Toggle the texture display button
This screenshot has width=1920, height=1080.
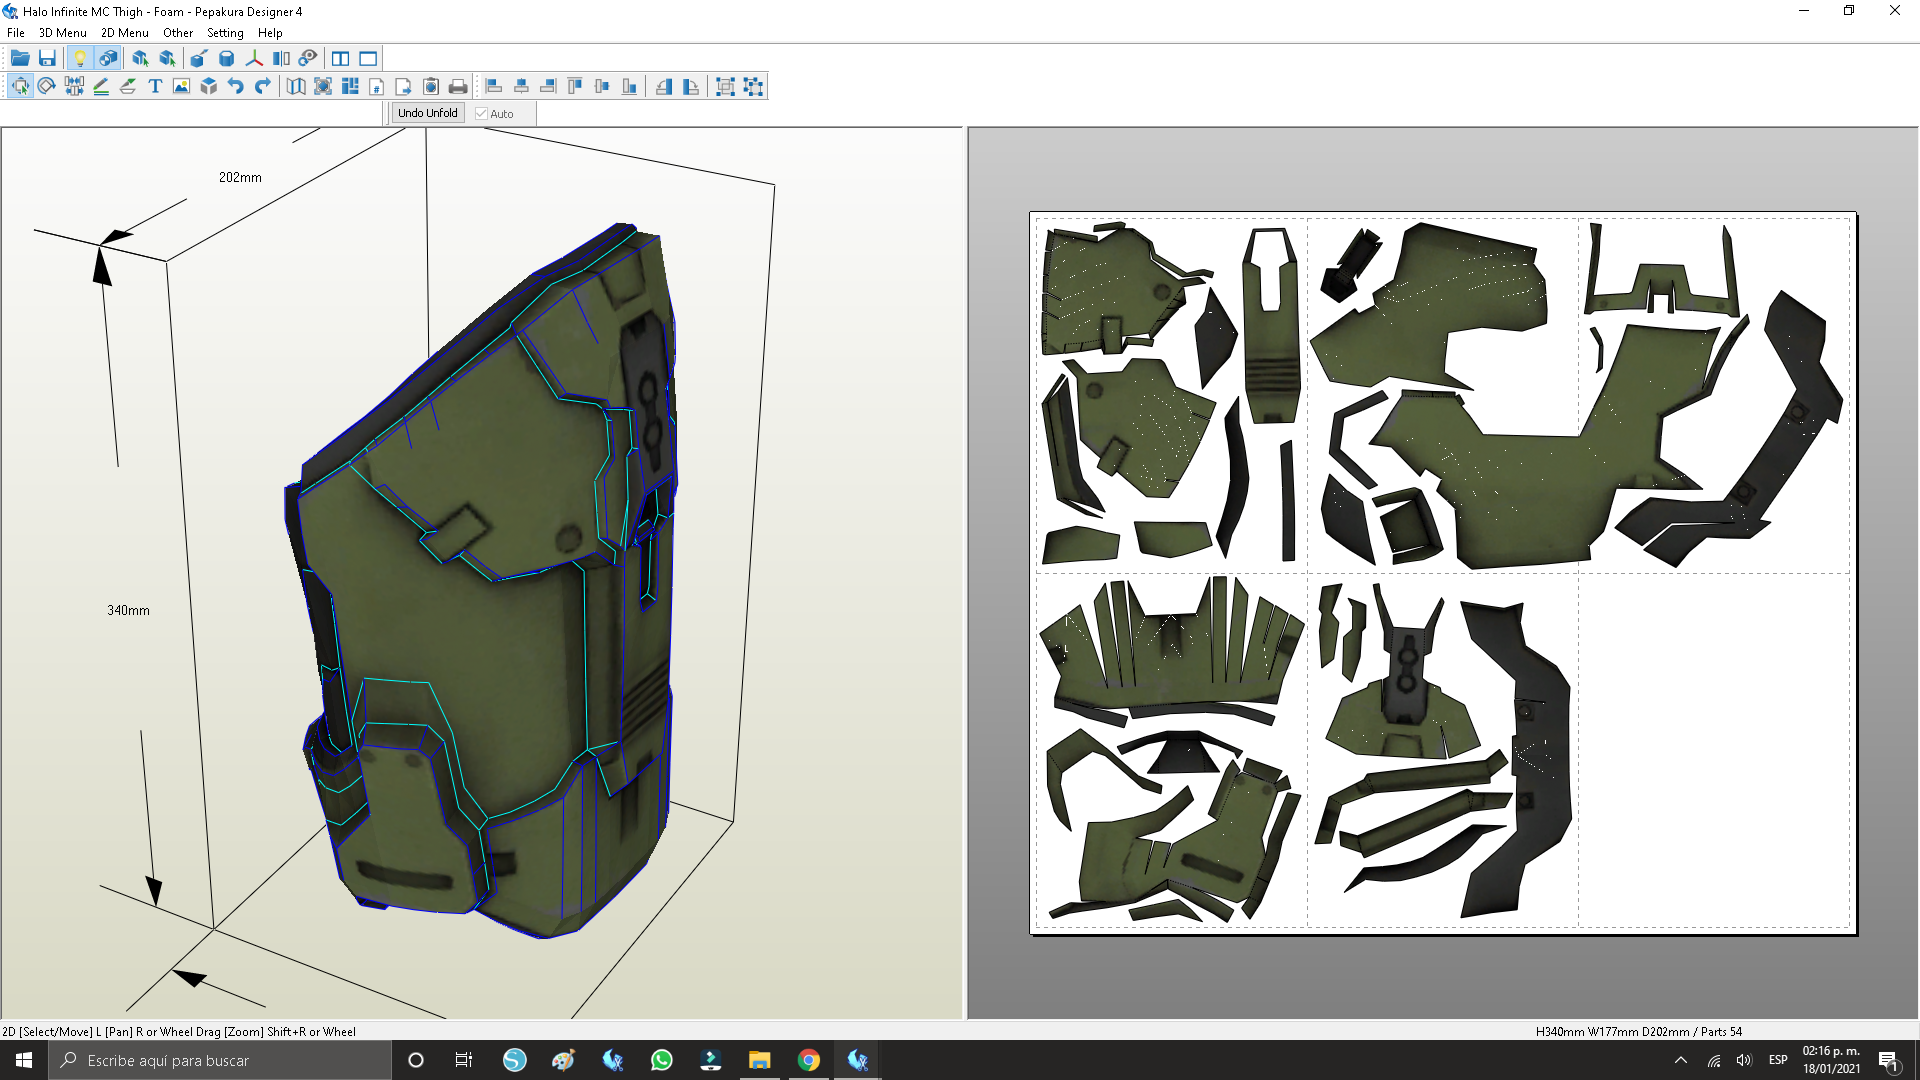pyautogui.click(x=107, y=58)
